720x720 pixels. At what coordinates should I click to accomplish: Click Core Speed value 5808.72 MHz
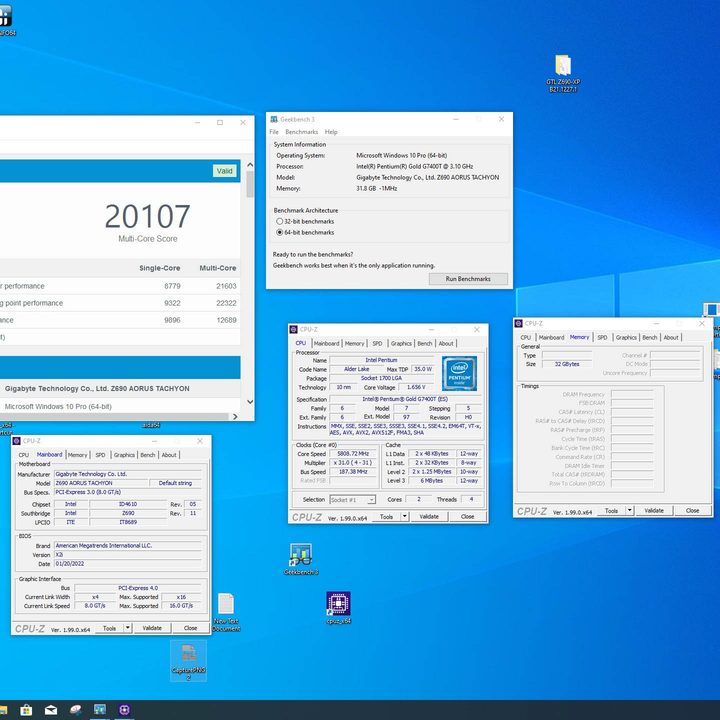pos(353,454)
